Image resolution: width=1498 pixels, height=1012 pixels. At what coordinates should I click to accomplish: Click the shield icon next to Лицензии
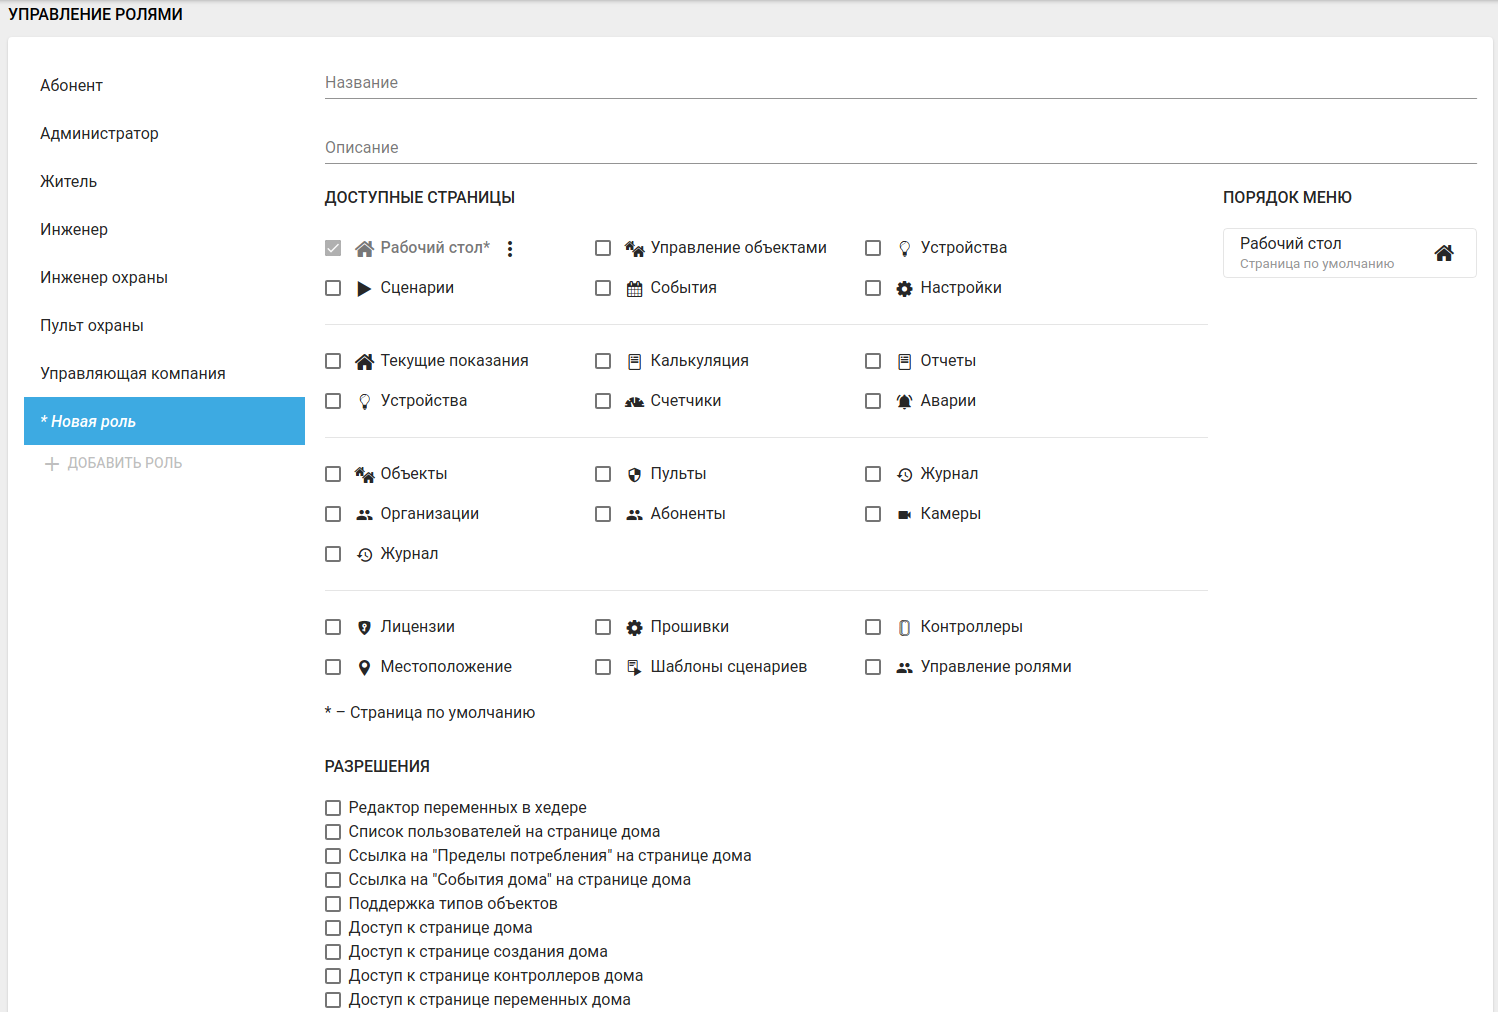tap(364, 628)
